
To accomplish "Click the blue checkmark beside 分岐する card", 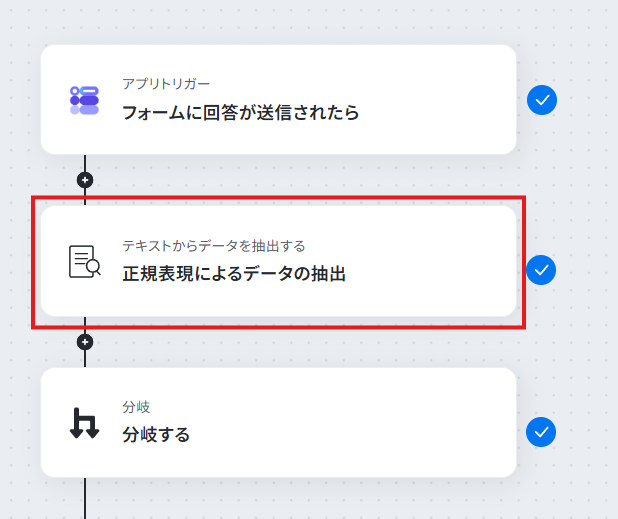I will pyautogui.click(x=541, y=432).
